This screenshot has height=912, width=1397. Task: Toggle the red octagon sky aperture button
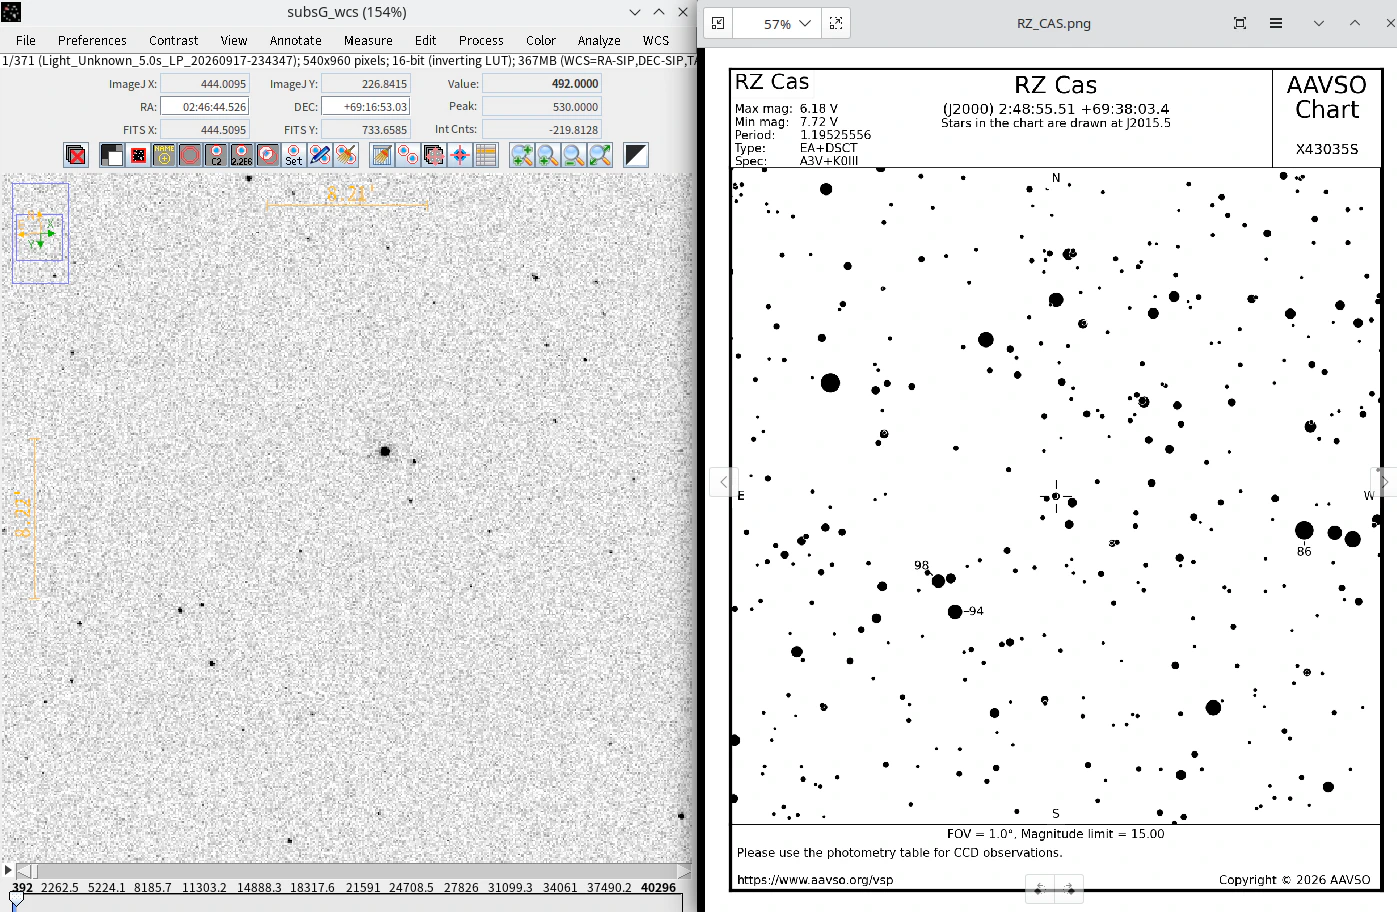[x=190, y=155]
